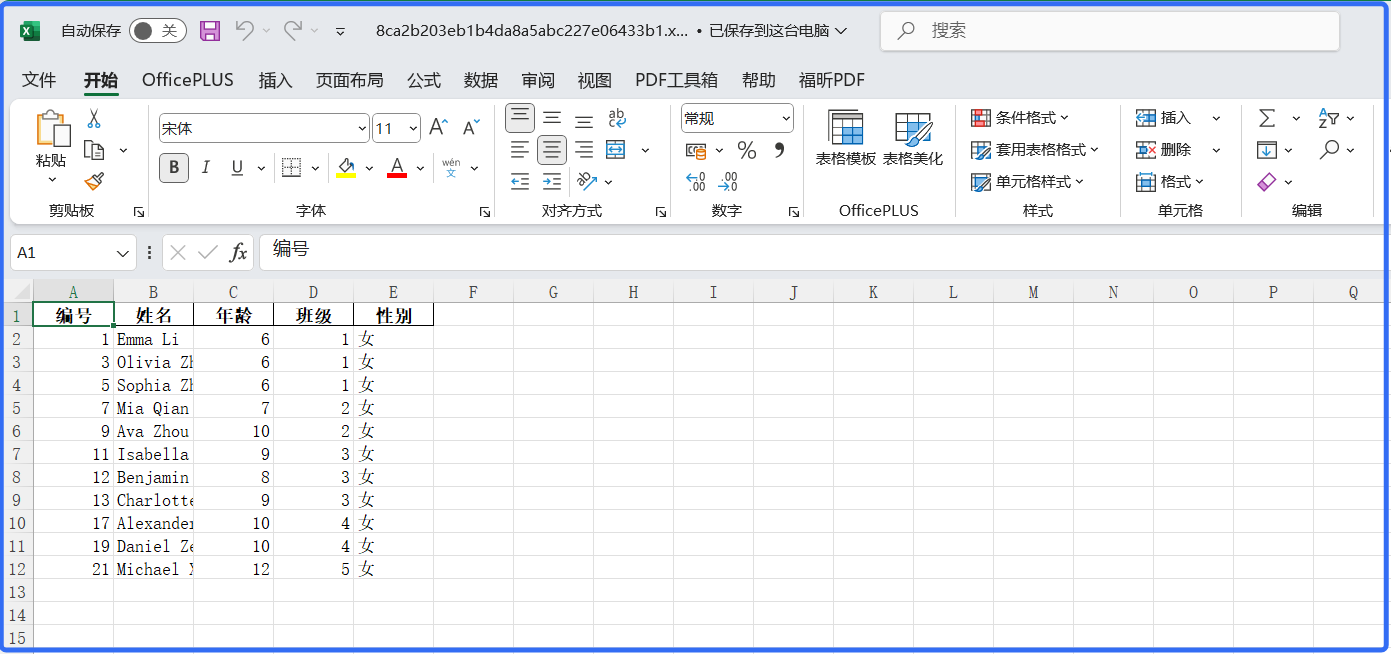Apply percent style to the selection
This screenshot has width=1391, height=654.
(746, 148)
